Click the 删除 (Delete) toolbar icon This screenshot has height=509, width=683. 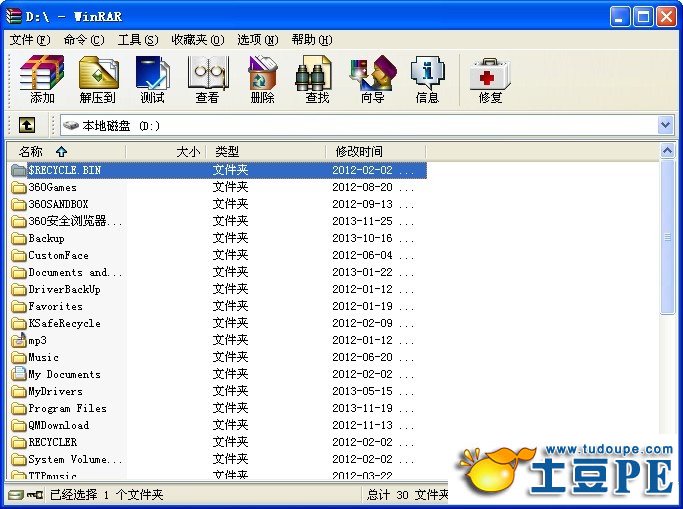[x=262, y=79]
